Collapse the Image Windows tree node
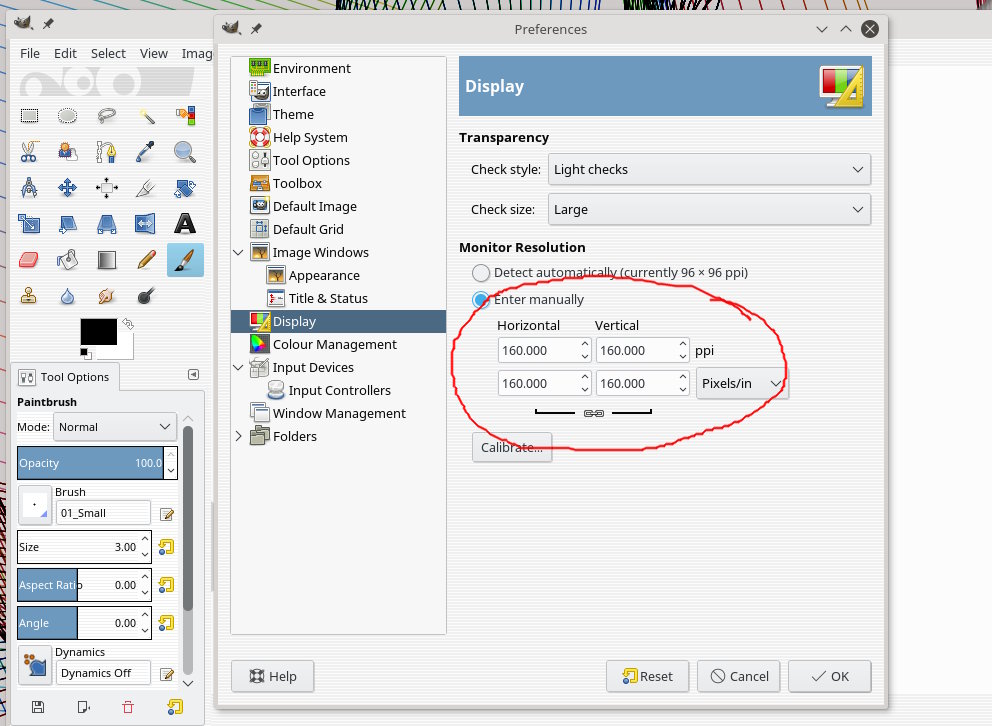This screenshot has height=726, width=992. (x=239, y=252)
